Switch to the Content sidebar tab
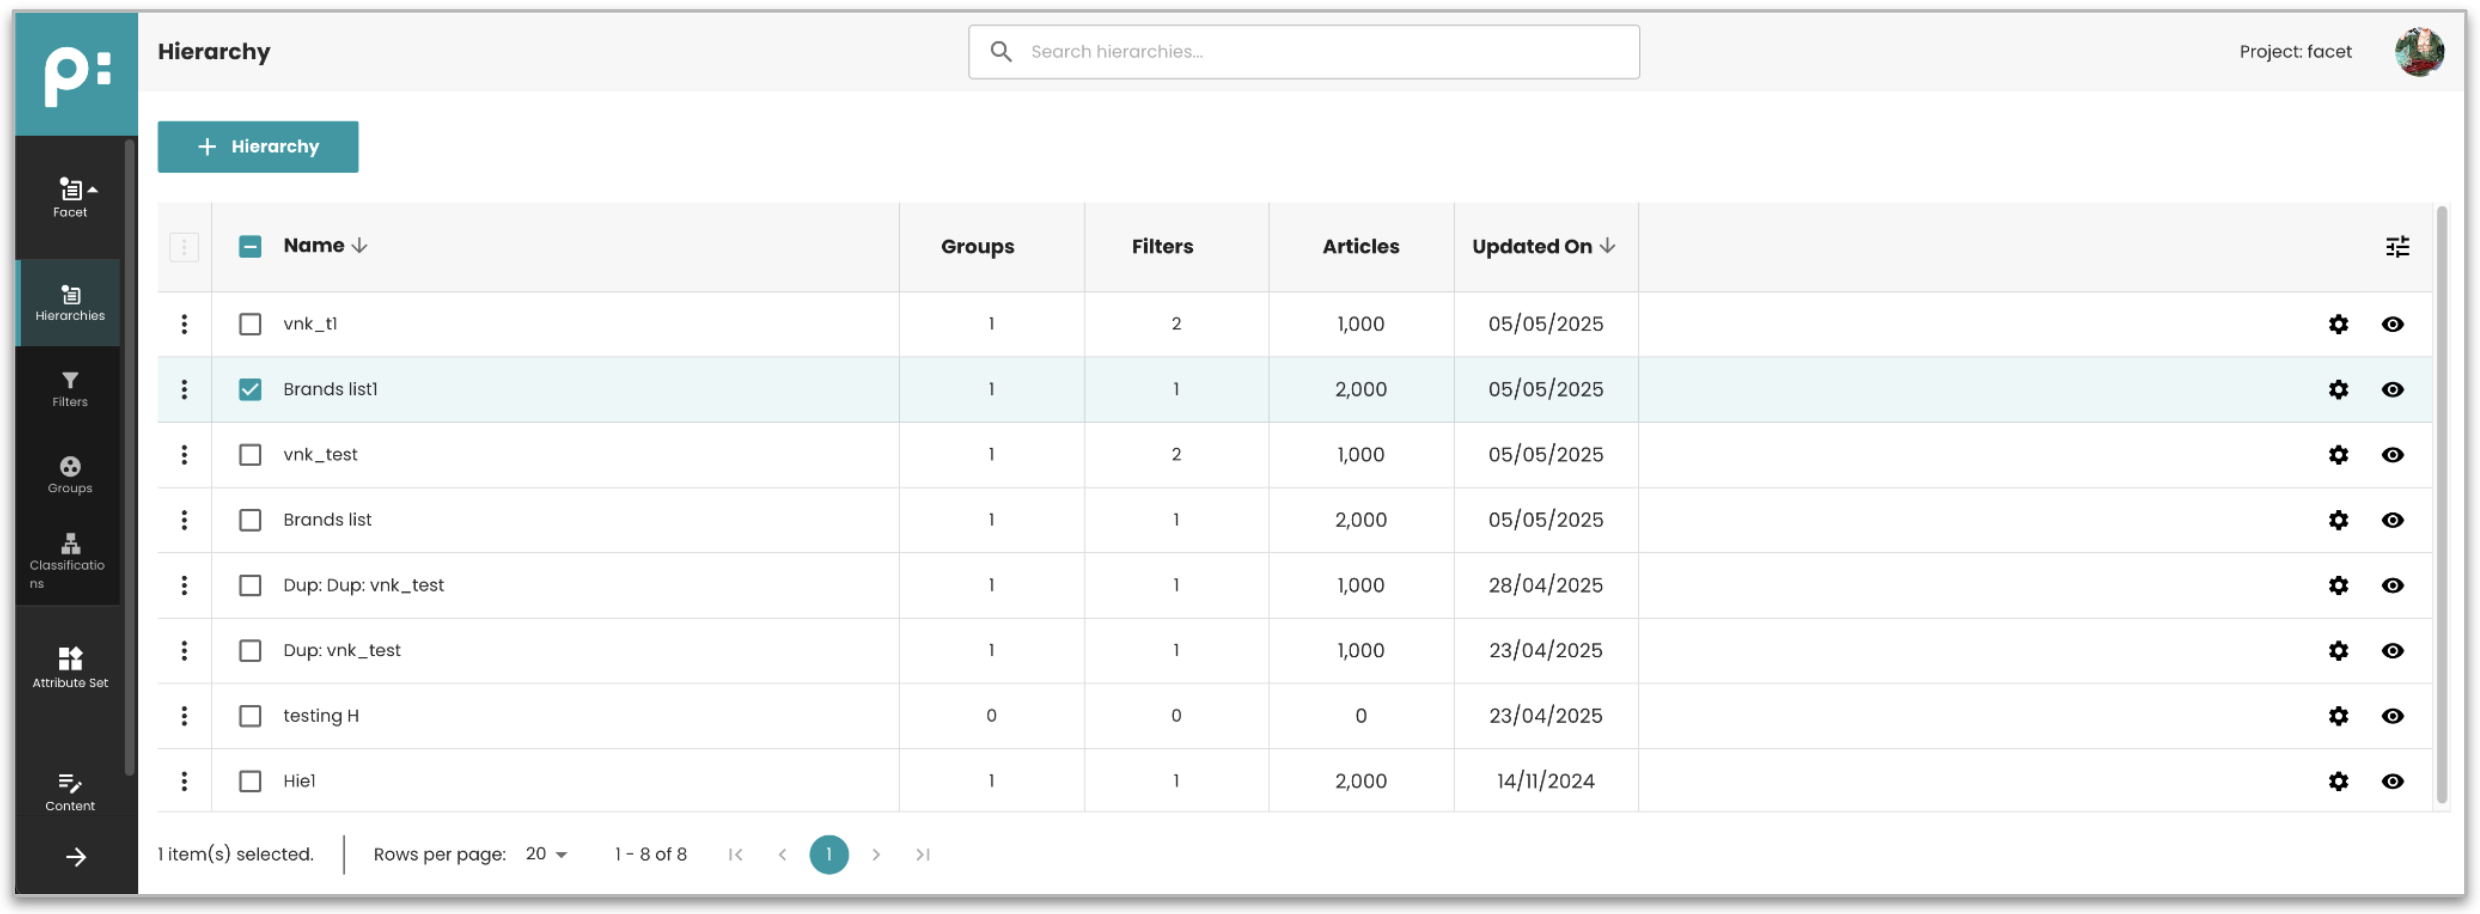 coord(70,791)
